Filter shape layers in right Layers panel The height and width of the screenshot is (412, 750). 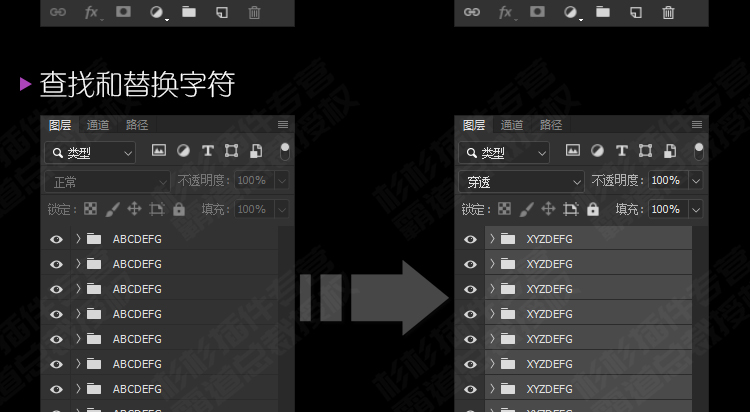645,151
